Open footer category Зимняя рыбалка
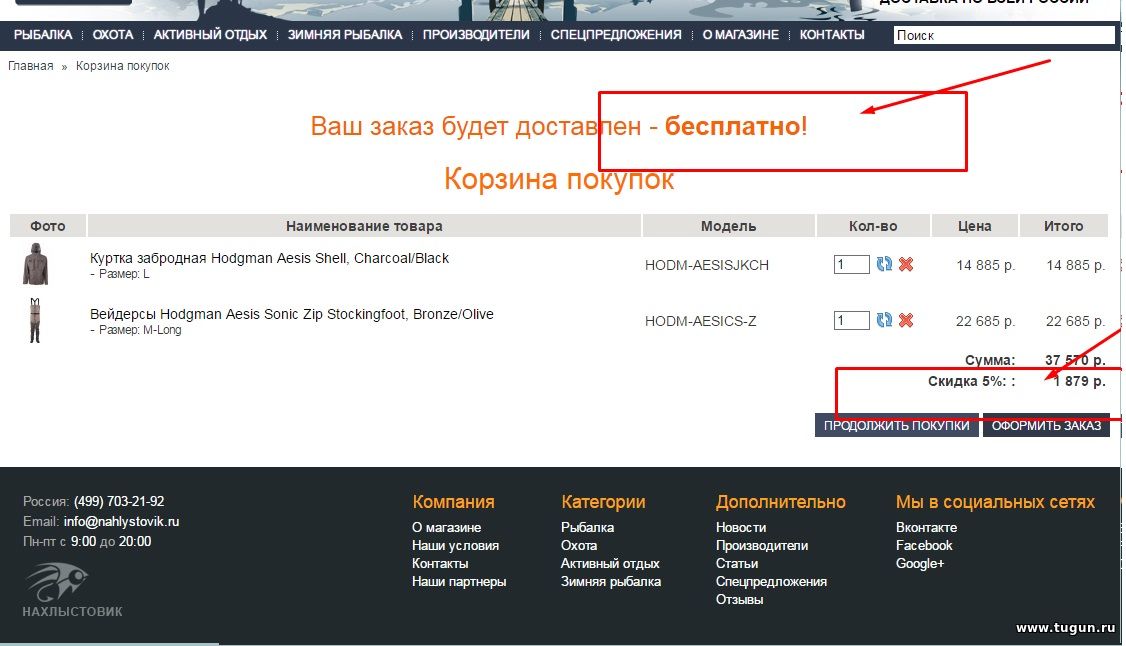Image resolution: width=1126 pixels, height=646 pixels. click(610, 581)
